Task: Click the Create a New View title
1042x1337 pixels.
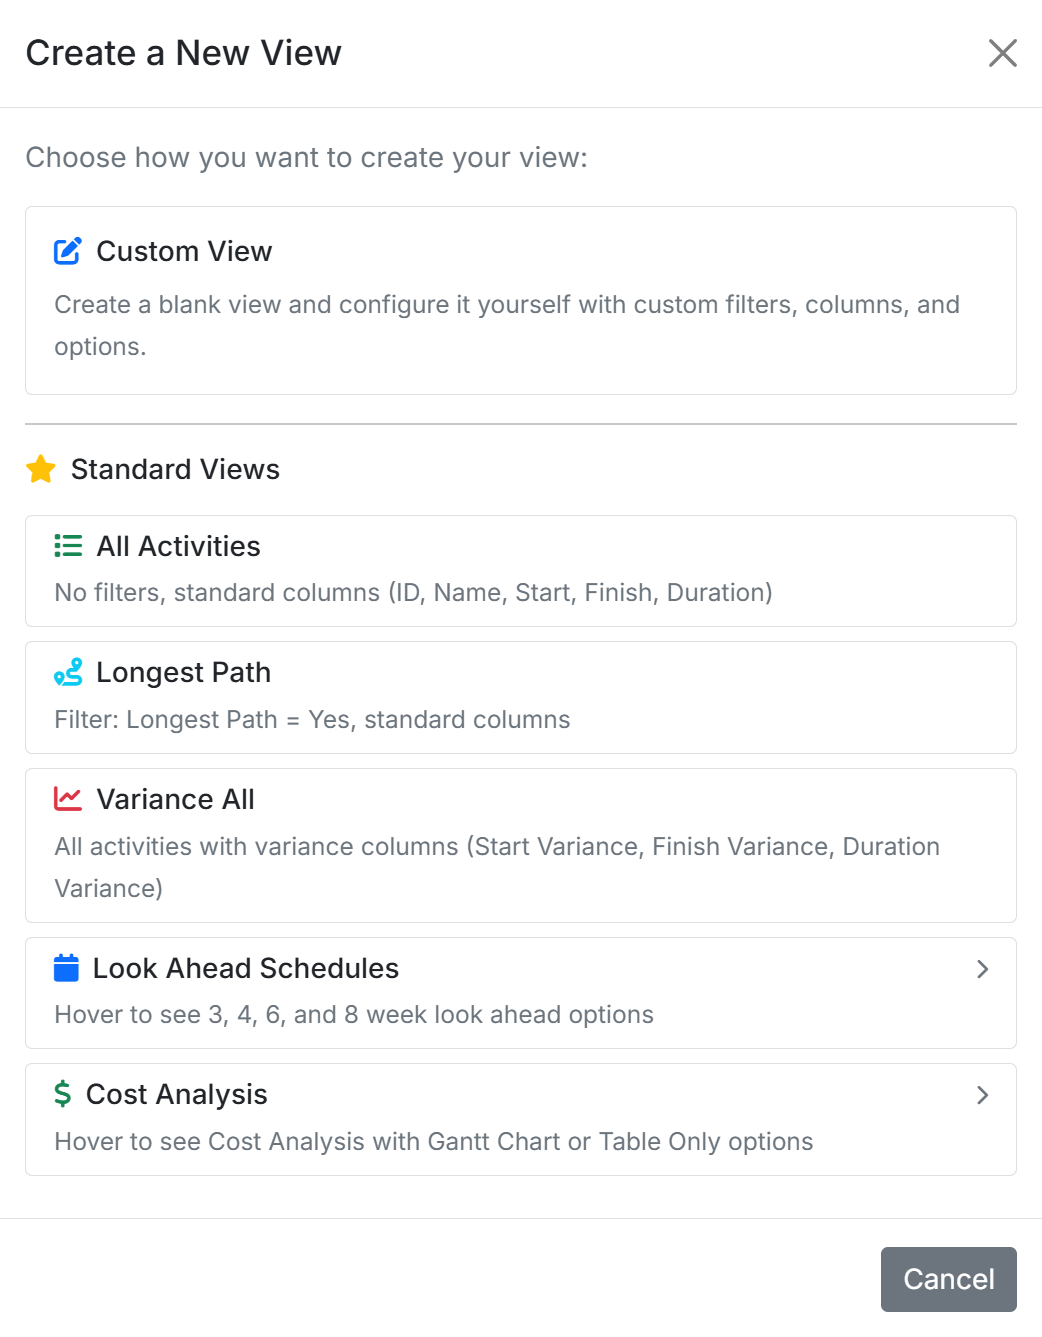Action: click(x=184, y=52)
